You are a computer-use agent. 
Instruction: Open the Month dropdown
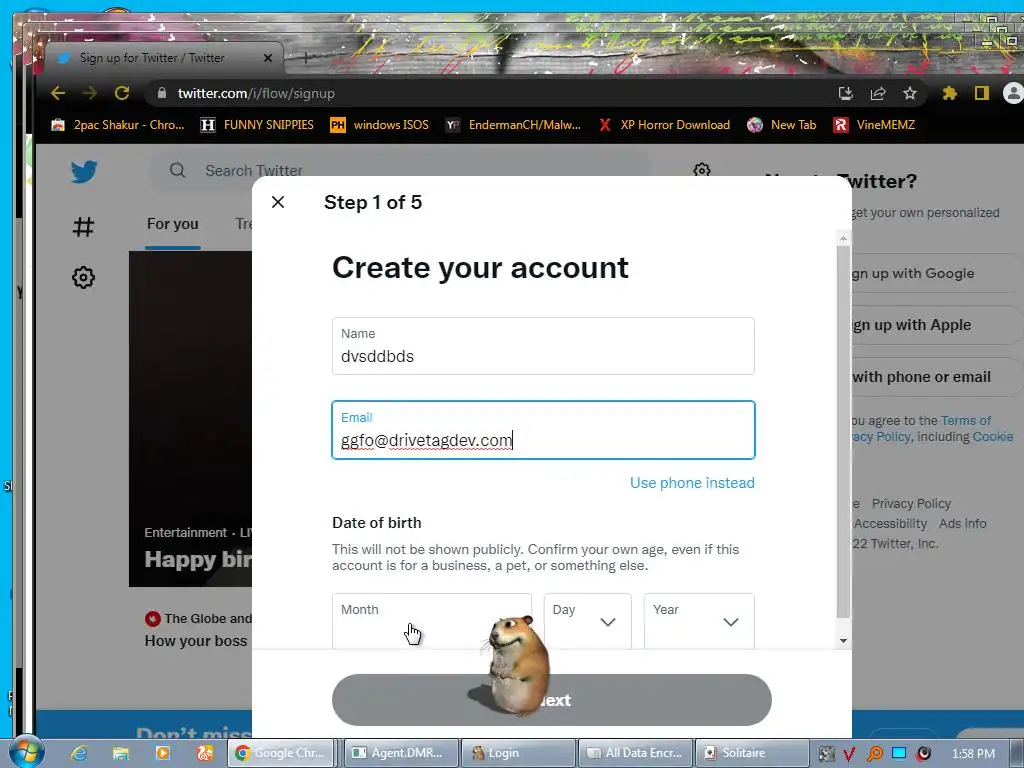[432, 620]
